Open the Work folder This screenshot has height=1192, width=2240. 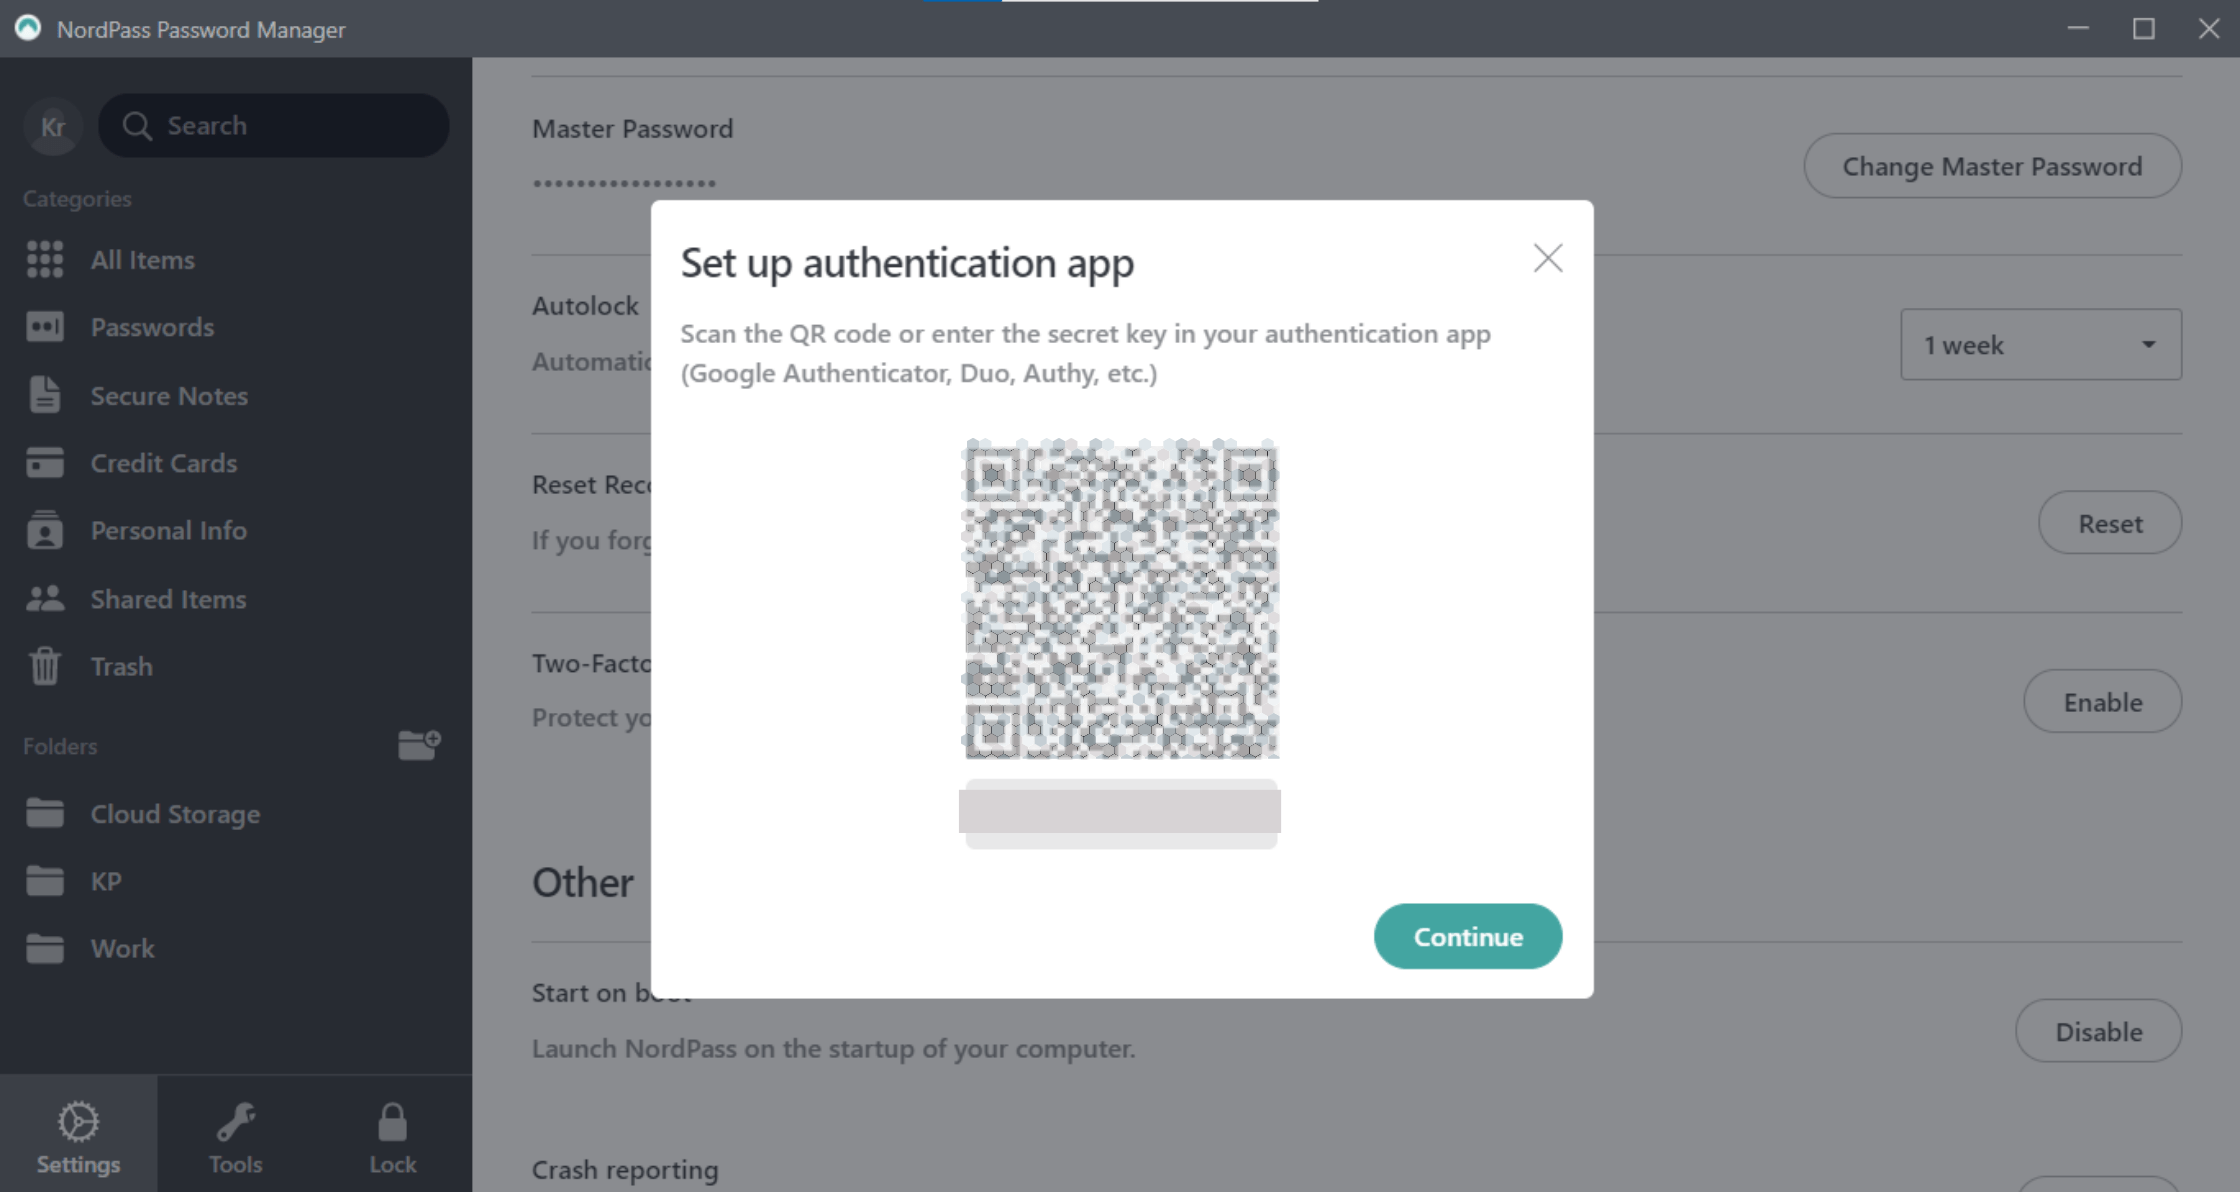tap(122, 948)
